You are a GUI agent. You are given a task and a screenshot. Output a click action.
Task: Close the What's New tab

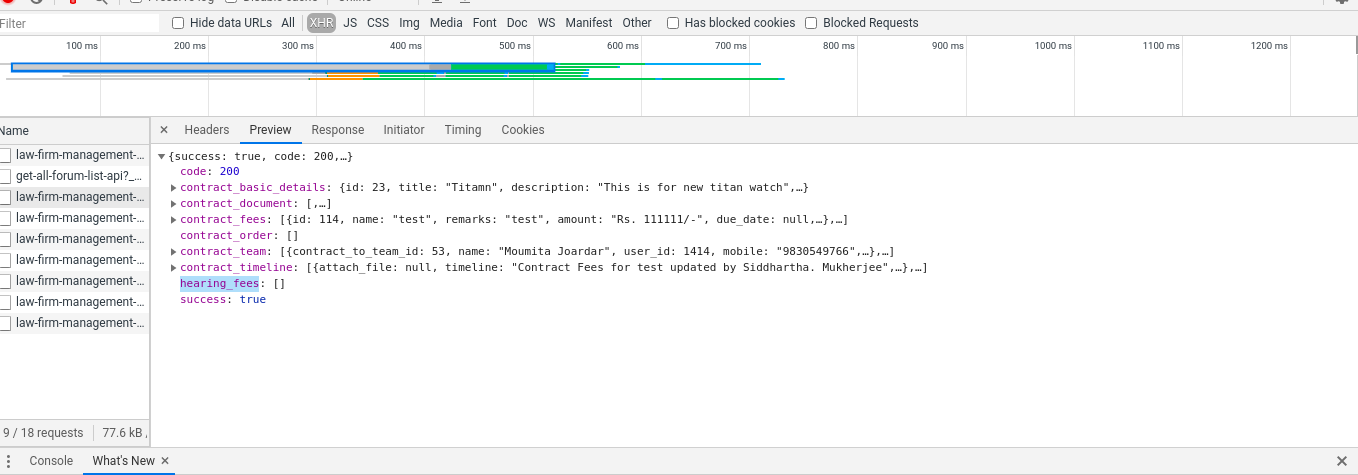[x=166, y=461]
